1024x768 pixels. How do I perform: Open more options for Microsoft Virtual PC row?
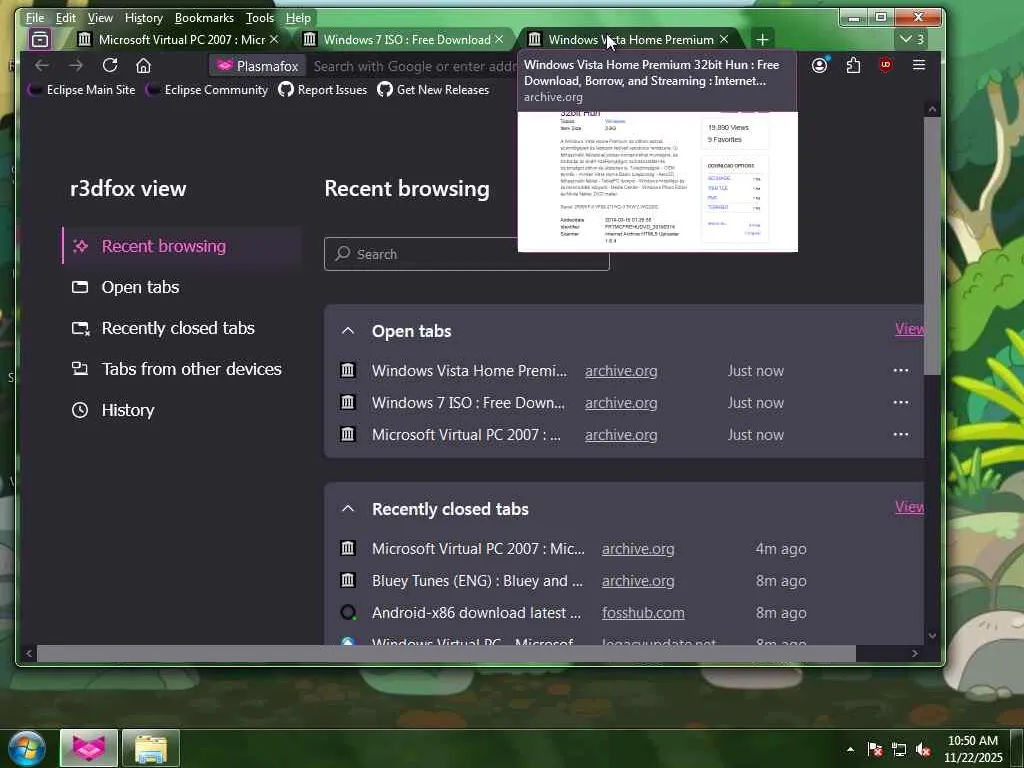(901, 434)
